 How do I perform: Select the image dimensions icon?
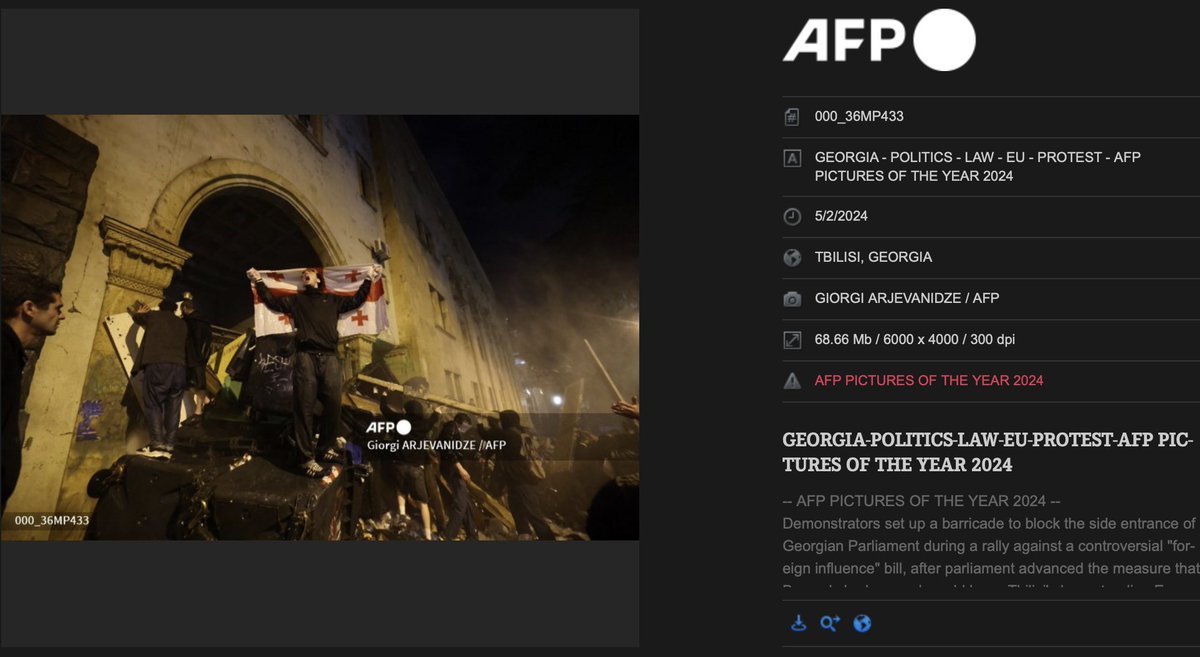pos(790,339)
